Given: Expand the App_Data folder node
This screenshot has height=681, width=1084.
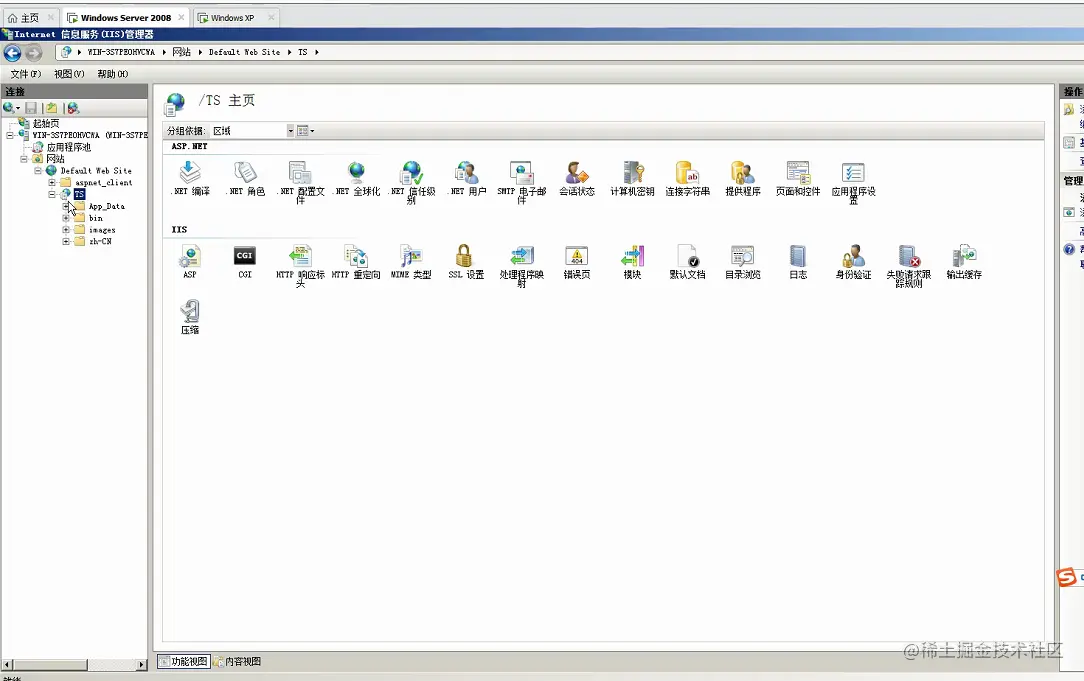Looking at the screenshot, I should (x=66, y=206).
